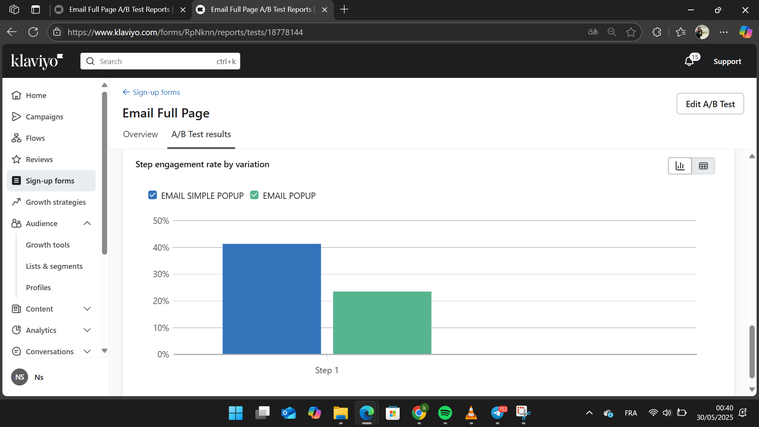This screenshot has width=759, height=427.
Task: Collapse the Audience section
Action: [x=87, y=224]
